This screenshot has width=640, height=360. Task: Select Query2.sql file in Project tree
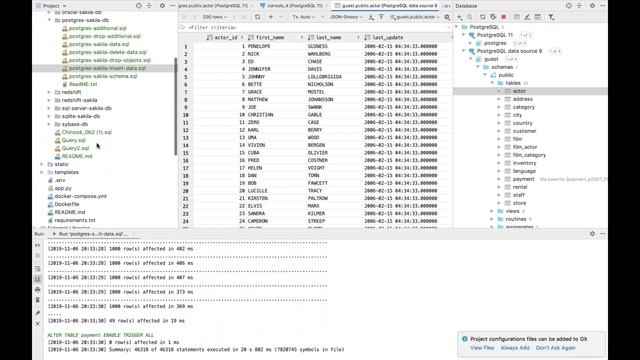[75, 148]
